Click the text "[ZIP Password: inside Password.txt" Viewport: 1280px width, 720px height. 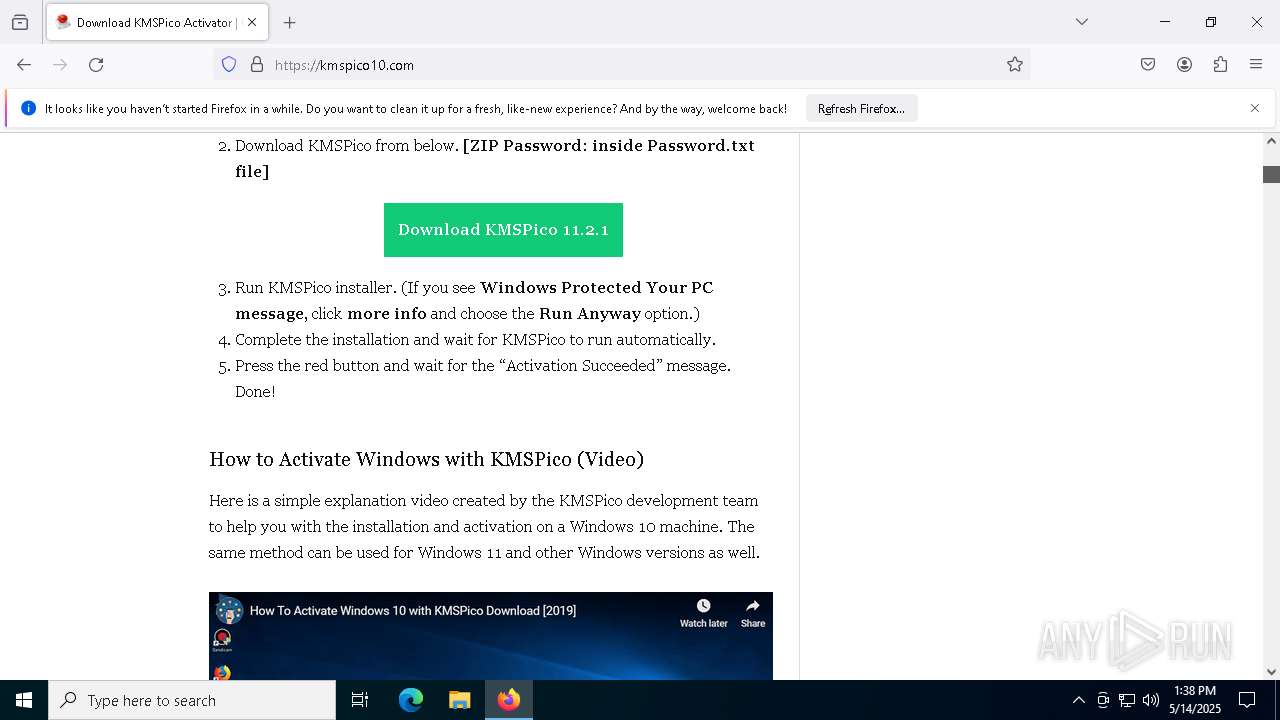click(608, 146)
